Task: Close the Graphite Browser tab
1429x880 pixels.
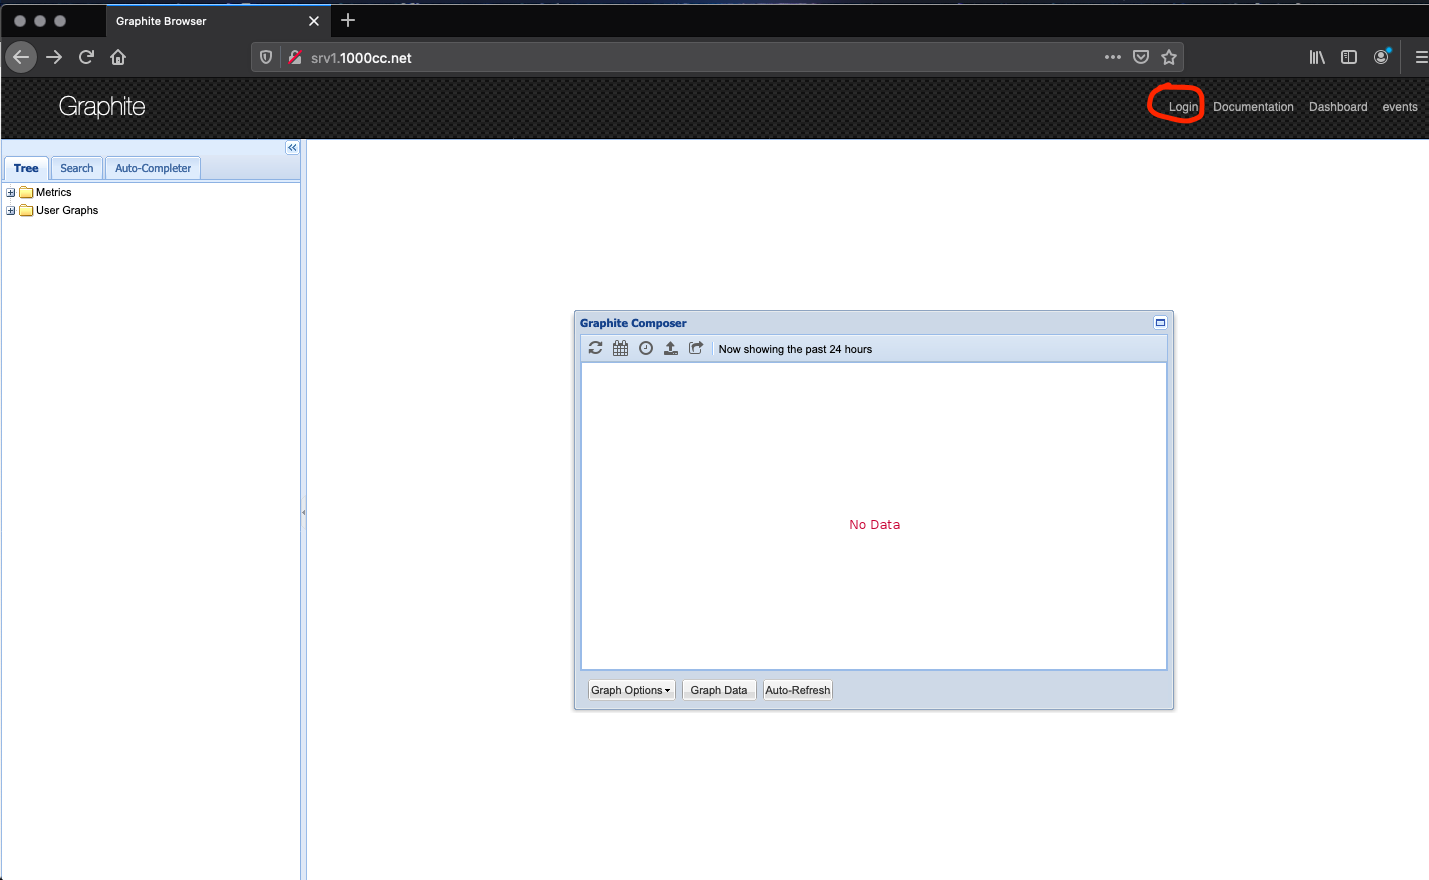Action: pyautogui.click(x=314, y=21)
